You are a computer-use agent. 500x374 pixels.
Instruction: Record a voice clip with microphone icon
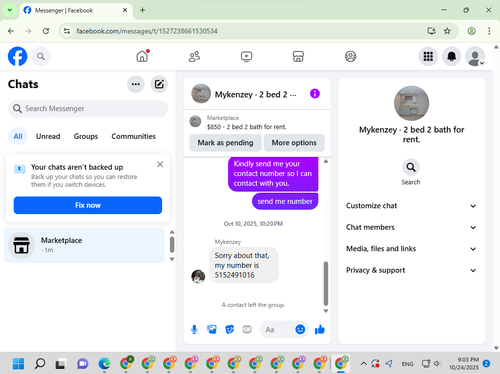(194, 330)
